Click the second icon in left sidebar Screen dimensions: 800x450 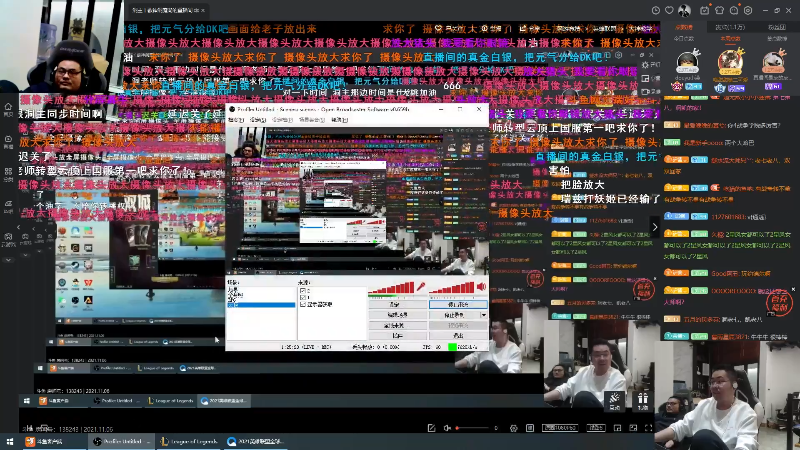coord(8,141)
